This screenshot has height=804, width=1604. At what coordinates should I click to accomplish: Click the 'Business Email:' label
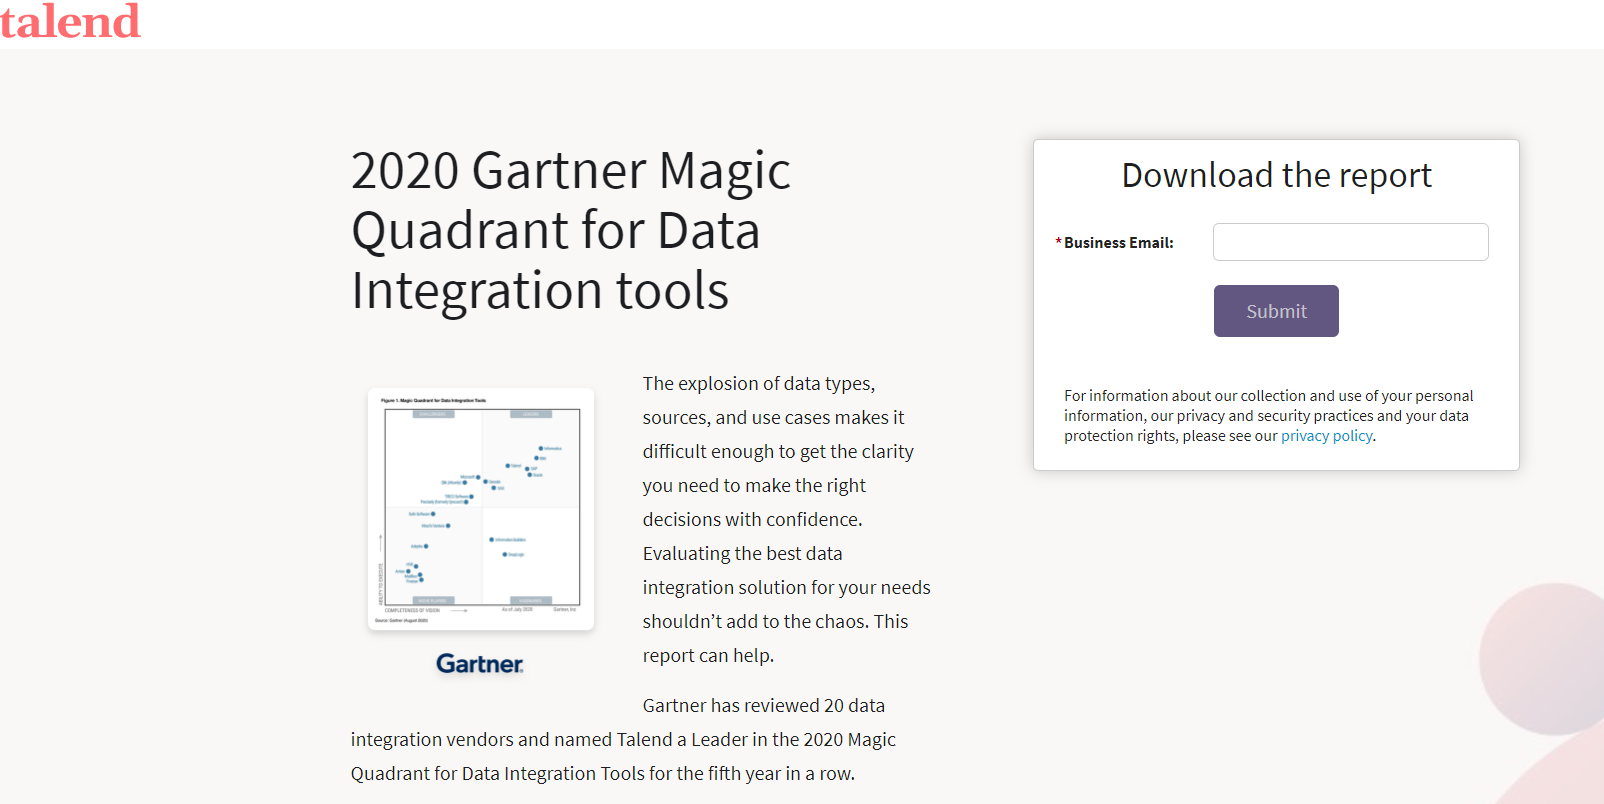pyautogui.click(x=1118, y=243)
